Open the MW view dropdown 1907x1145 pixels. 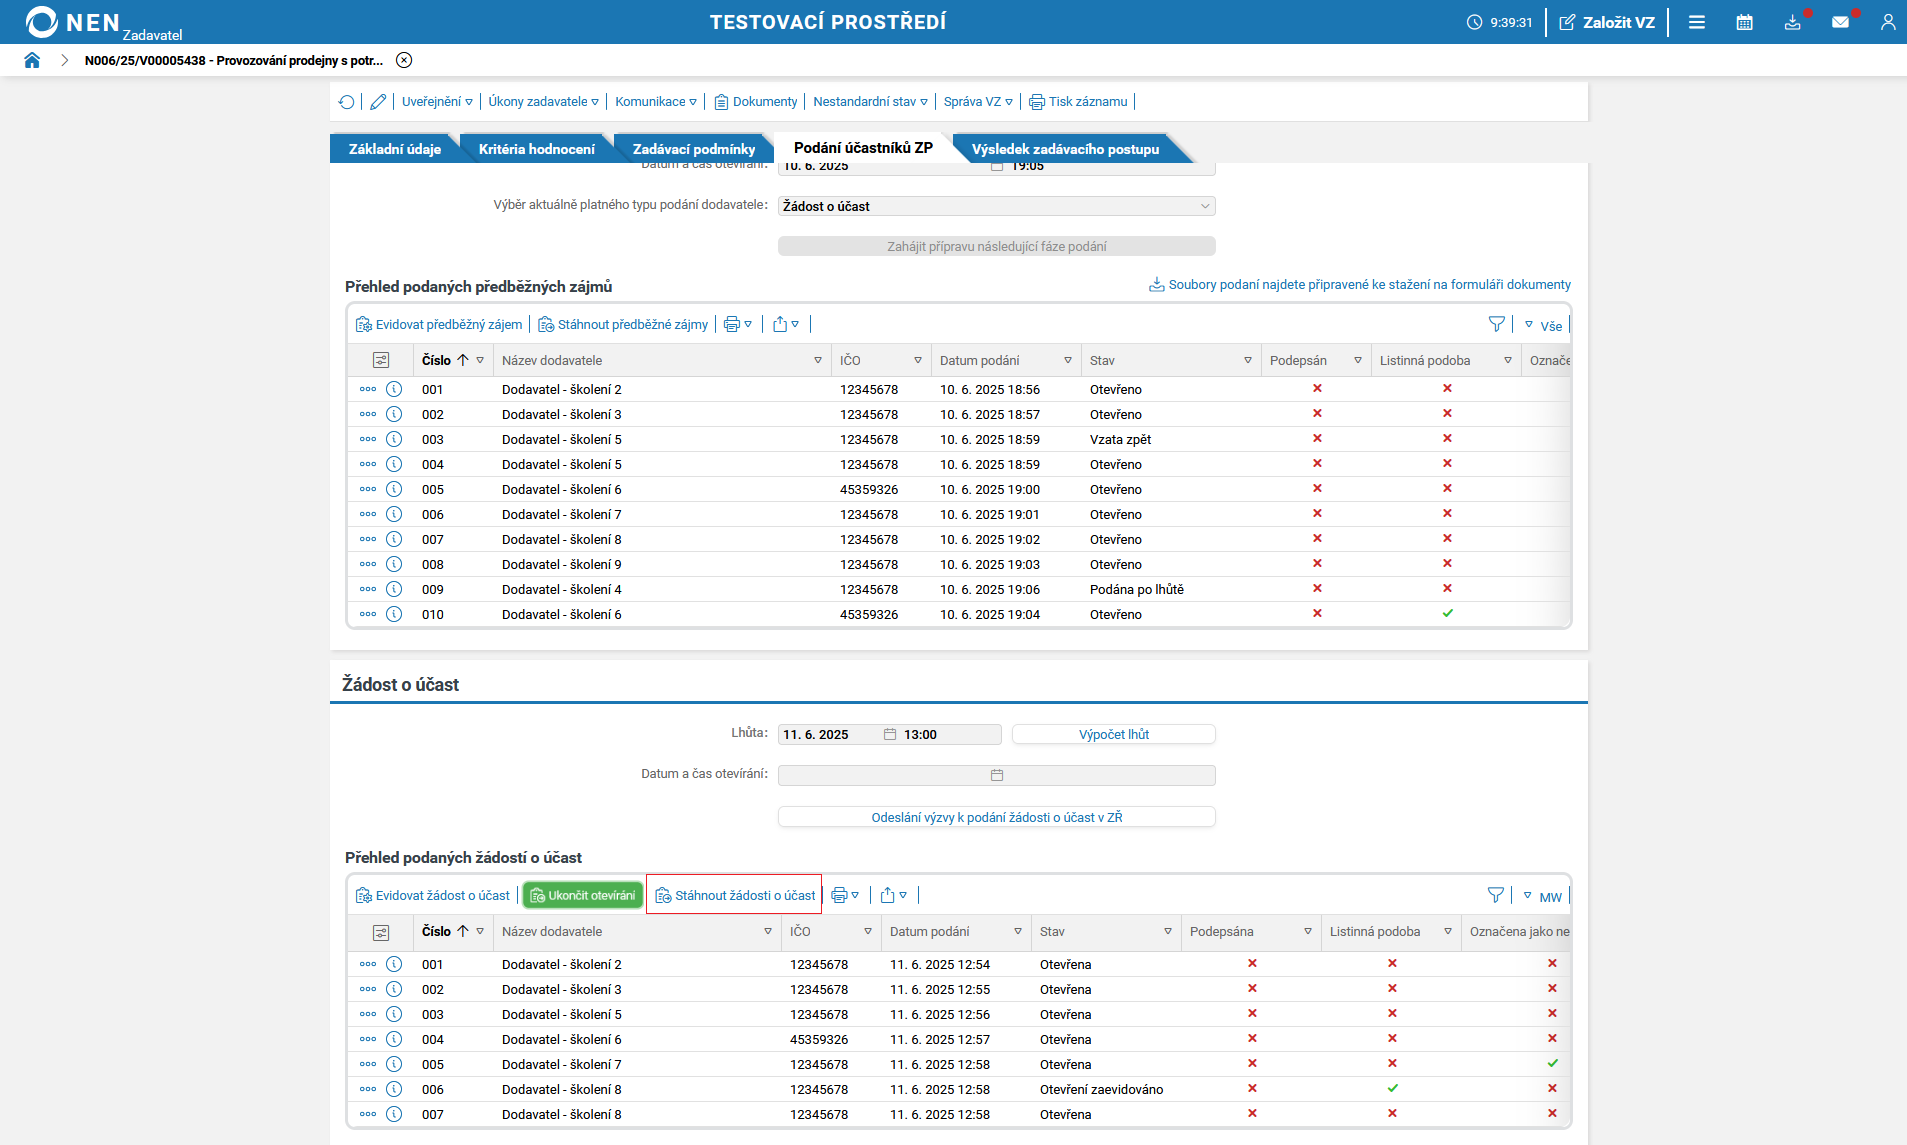point(1542,897)
